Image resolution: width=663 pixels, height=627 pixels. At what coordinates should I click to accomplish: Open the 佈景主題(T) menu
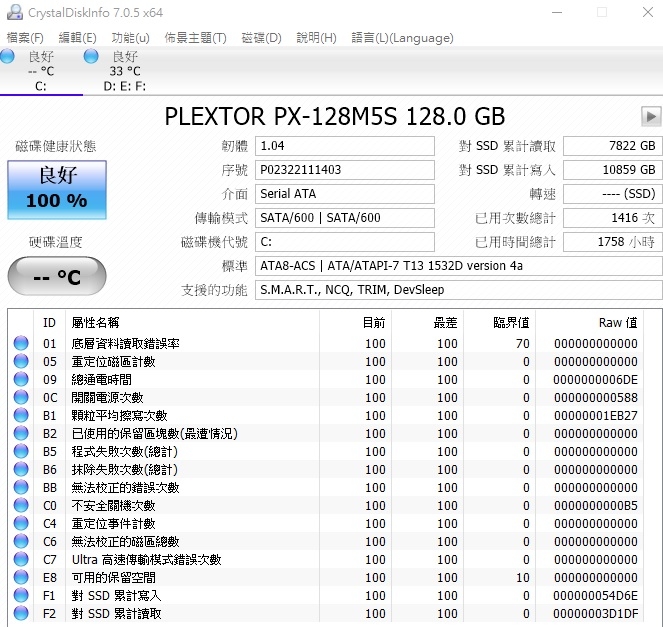[x=195, y=38]
